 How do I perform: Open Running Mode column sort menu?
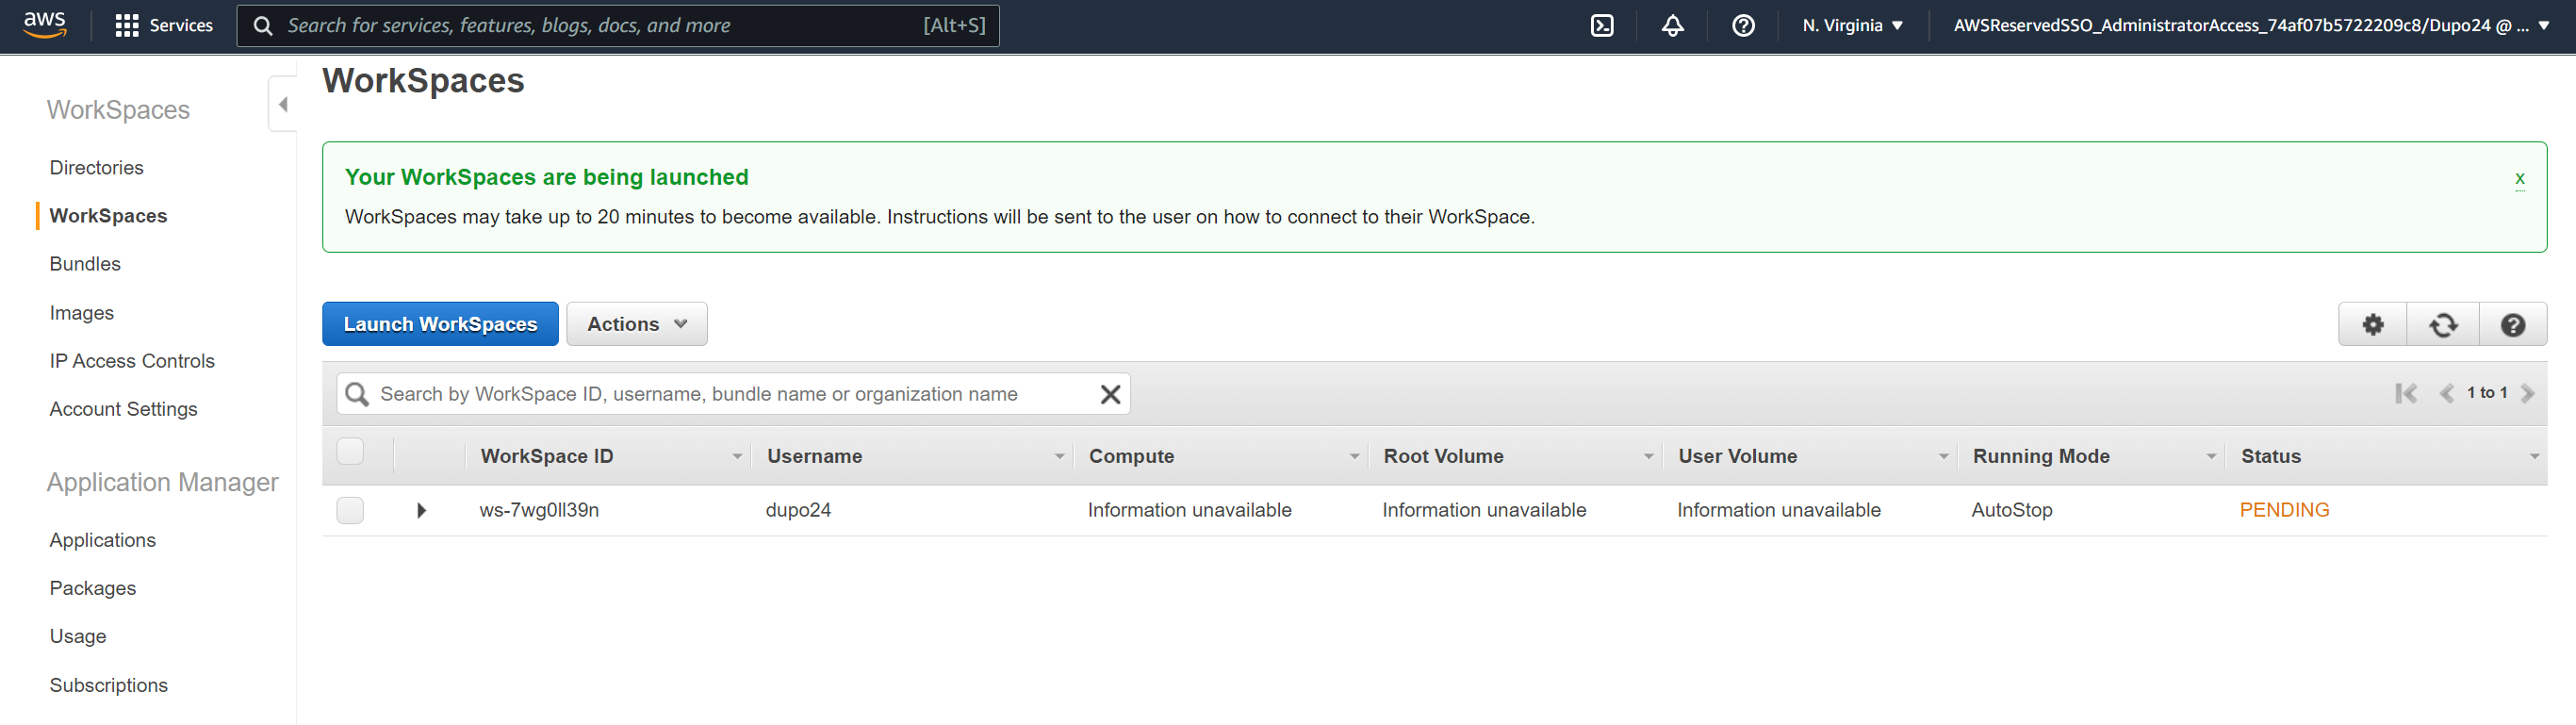coord(2211,457)
